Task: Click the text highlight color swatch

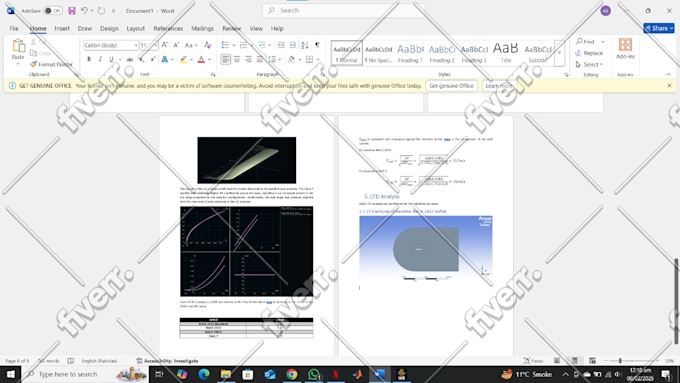Action: click(183, 59)
